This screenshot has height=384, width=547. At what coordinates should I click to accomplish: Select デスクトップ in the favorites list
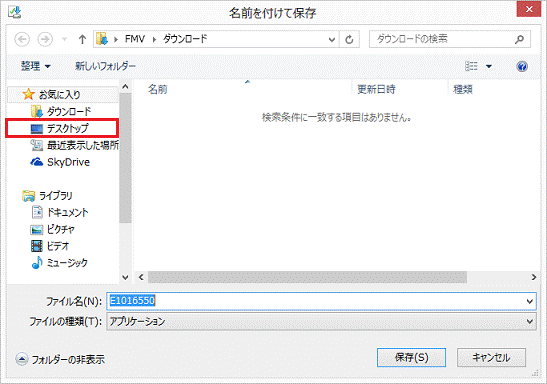pos(62,128)
